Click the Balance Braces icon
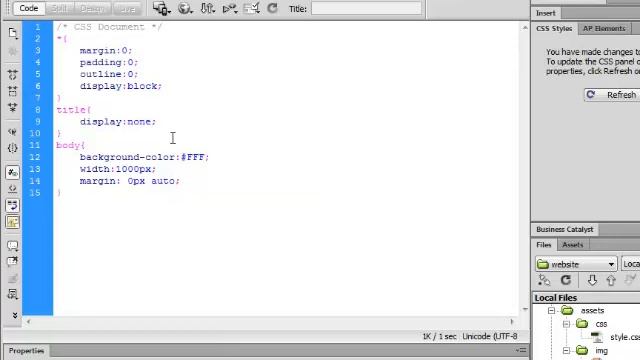Image resolution: width=640 pixels, height=360 pixels. coord(13,148)
